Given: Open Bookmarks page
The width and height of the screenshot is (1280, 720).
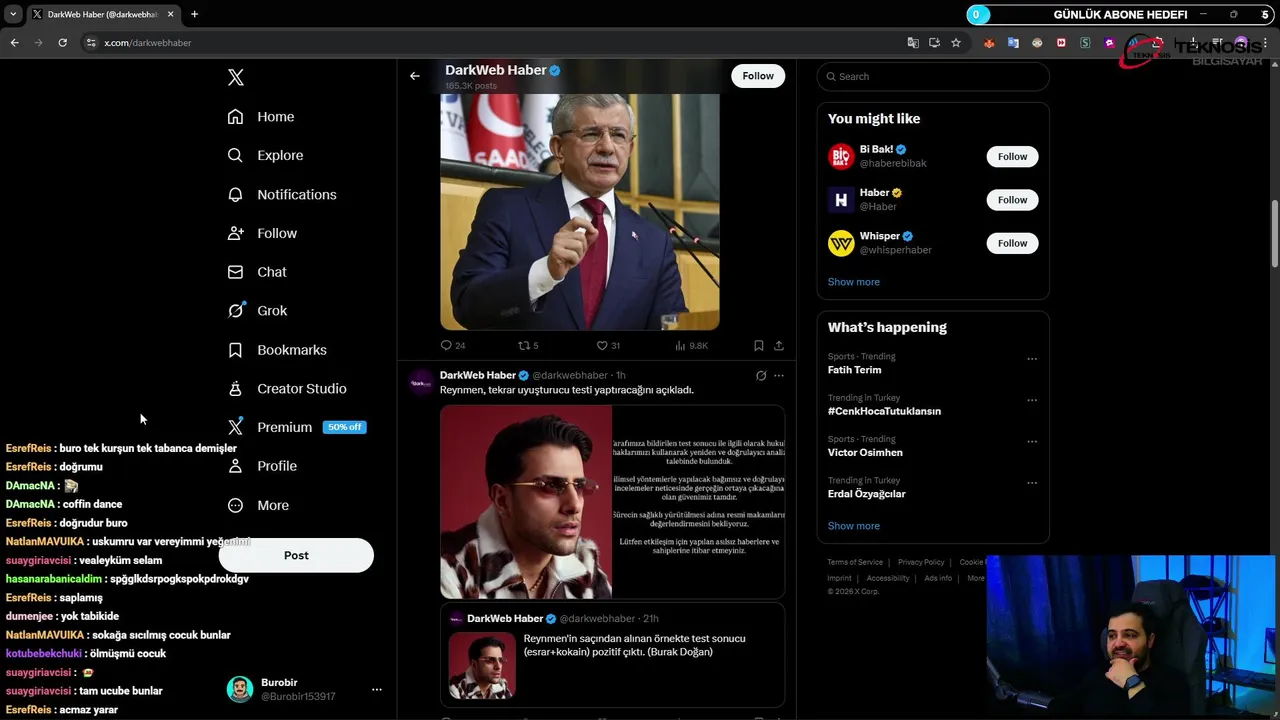Looking at the screenshot, I should point(277,350).
